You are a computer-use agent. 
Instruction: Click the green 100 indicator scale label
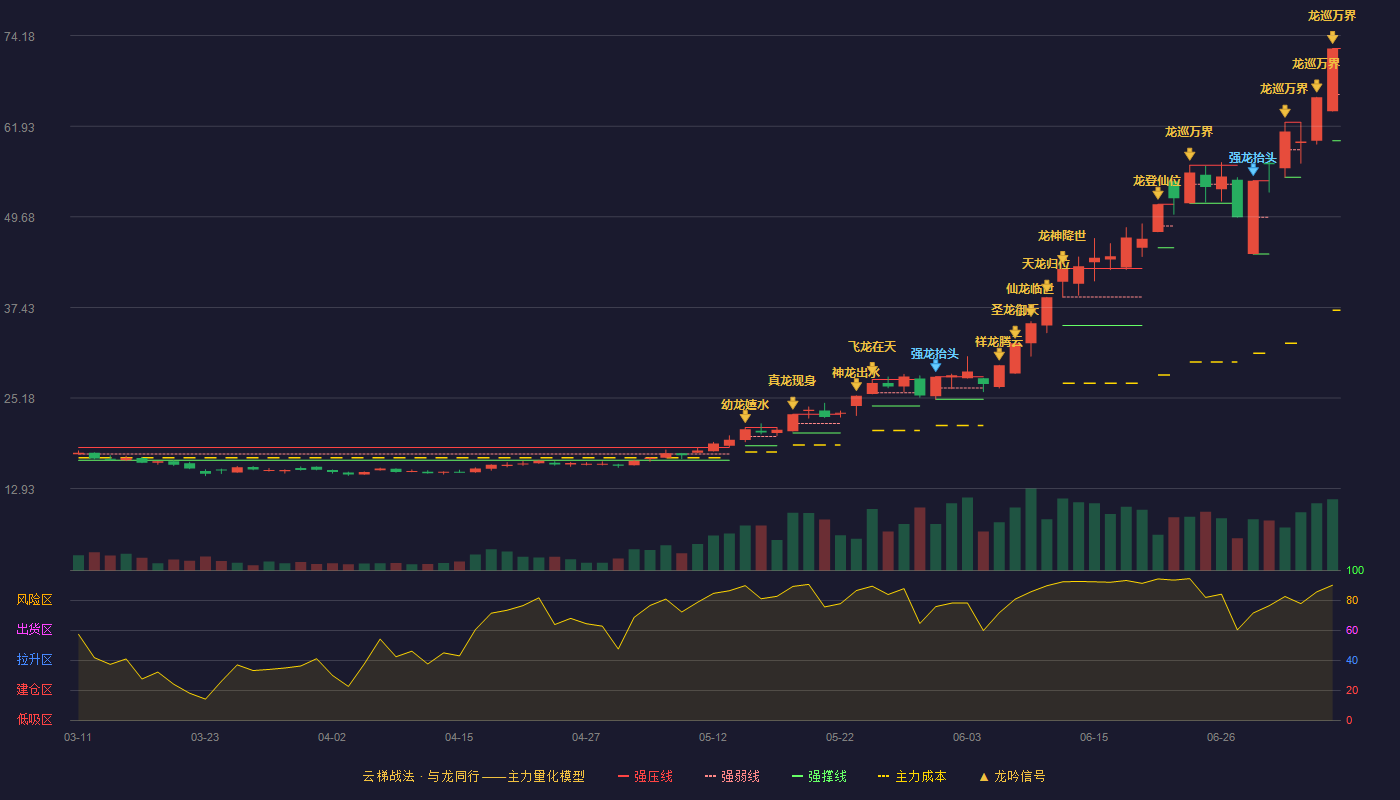1355,570
